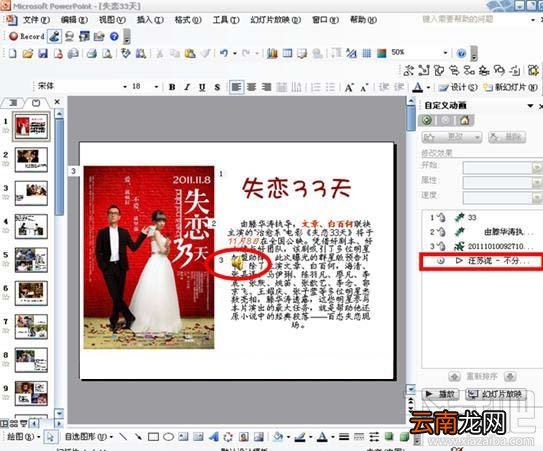Save the presentation with the floppy-disk icon

tap(43, 53)
